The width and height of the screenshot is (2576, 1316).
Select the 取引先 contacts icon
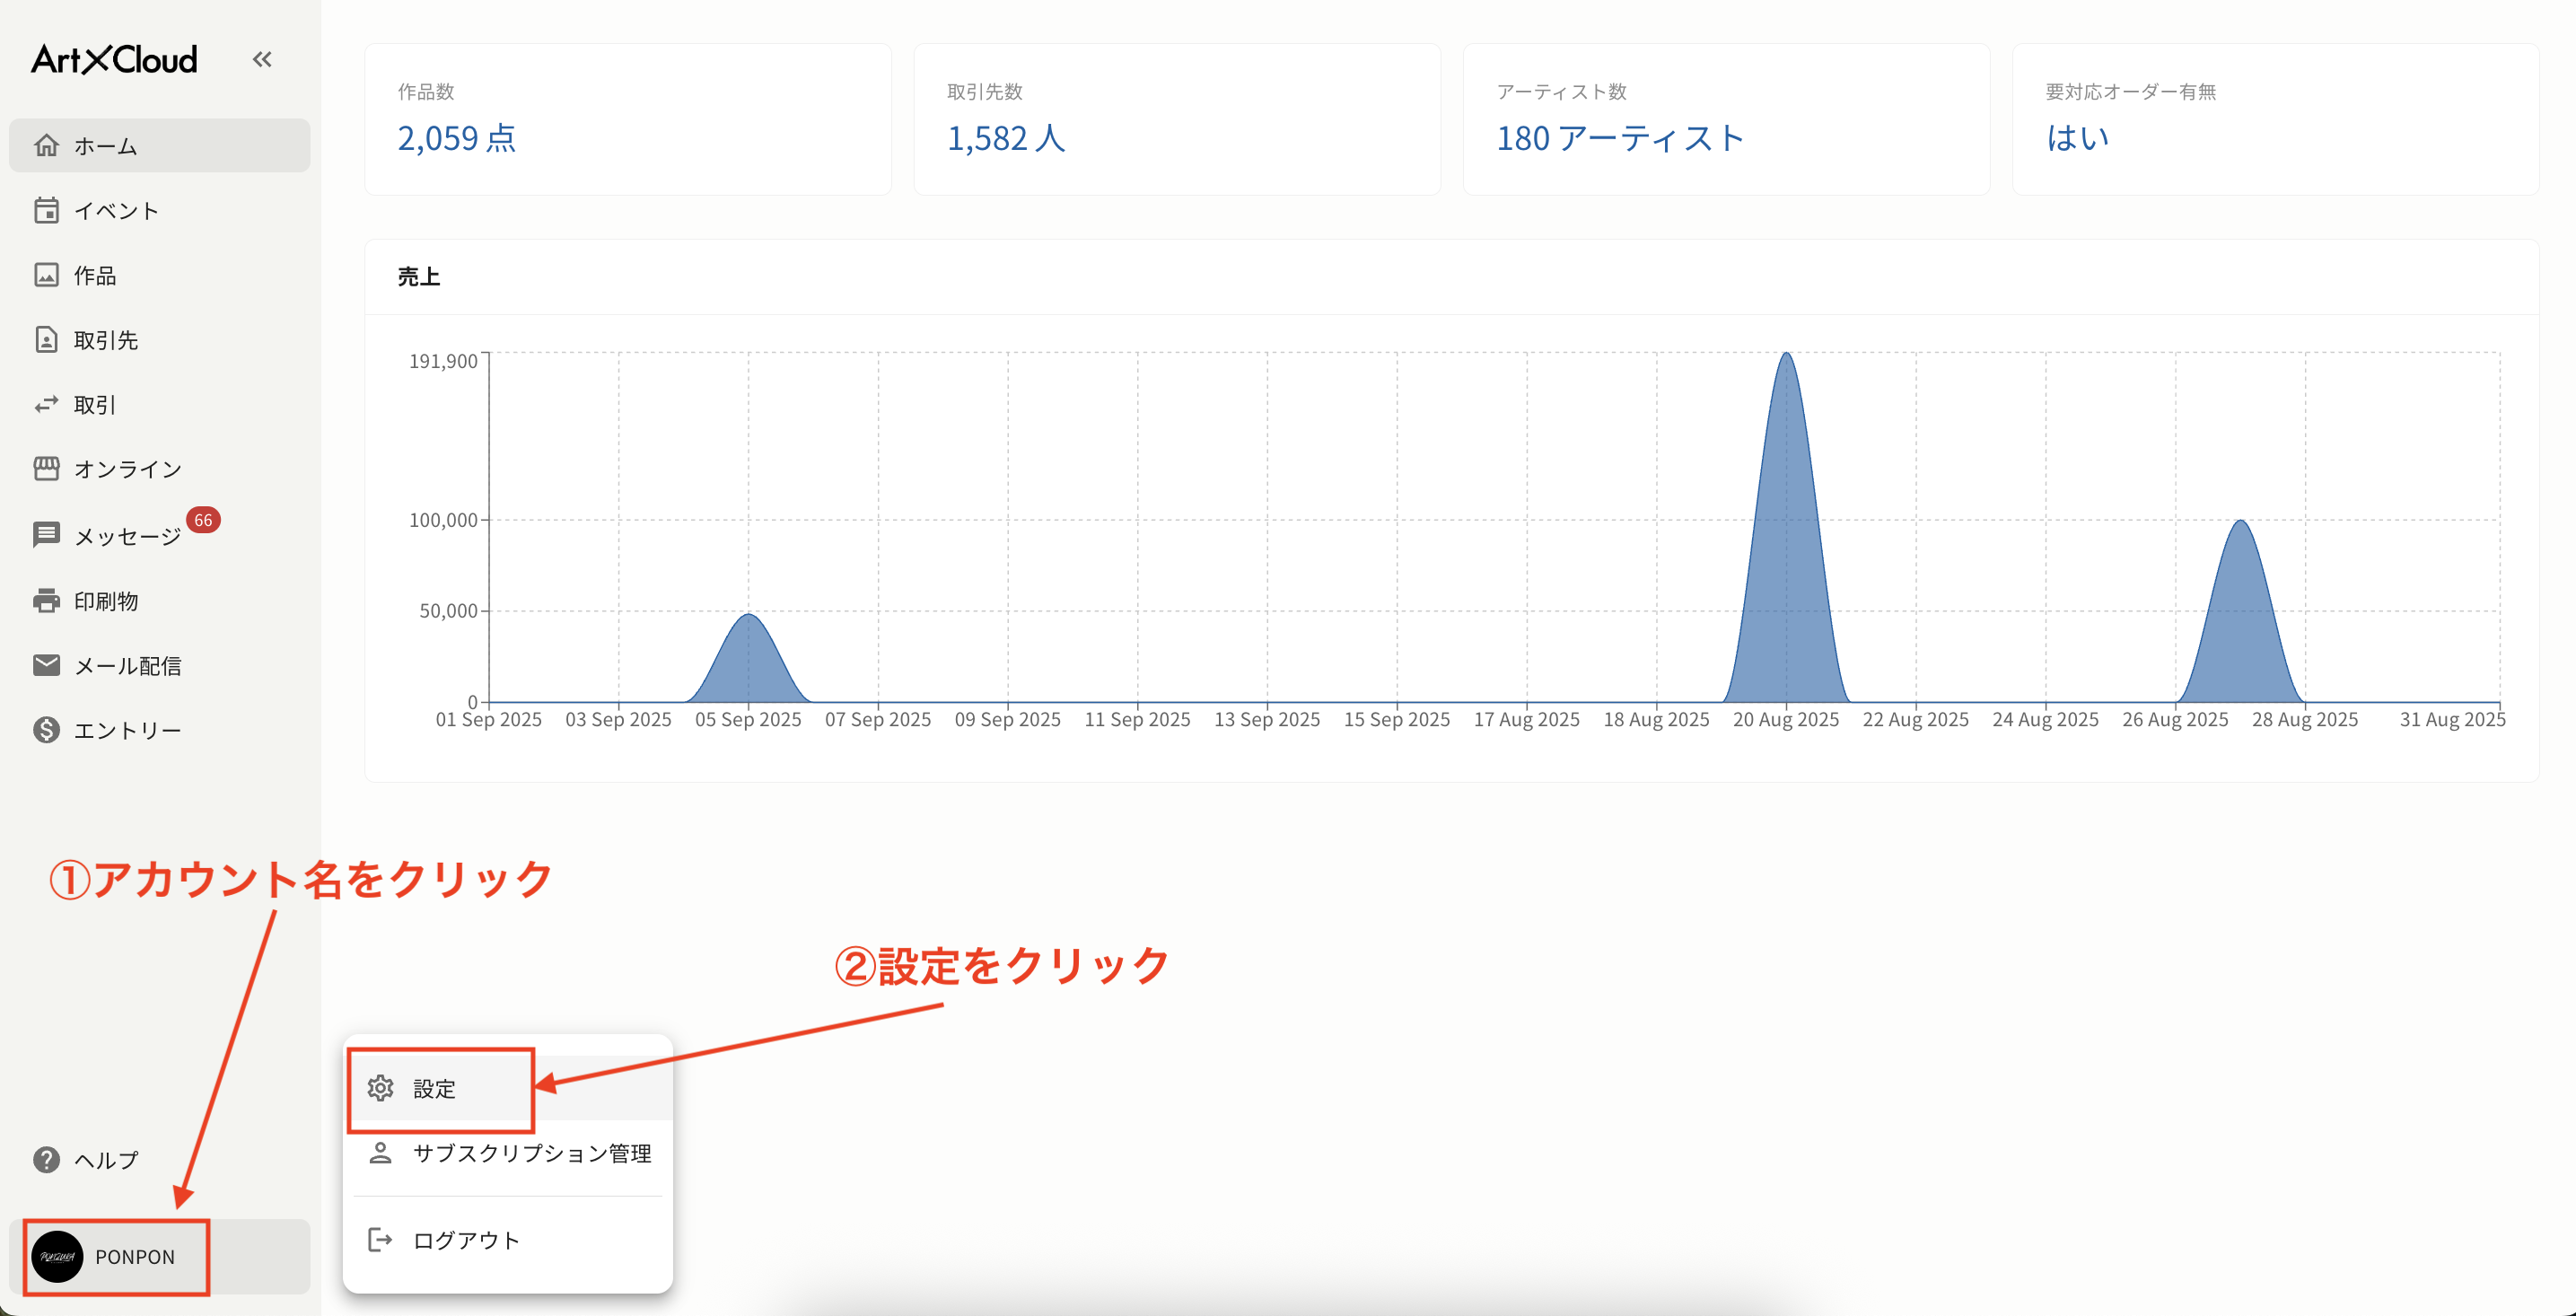pyautogui.click(x=47, y=339)
